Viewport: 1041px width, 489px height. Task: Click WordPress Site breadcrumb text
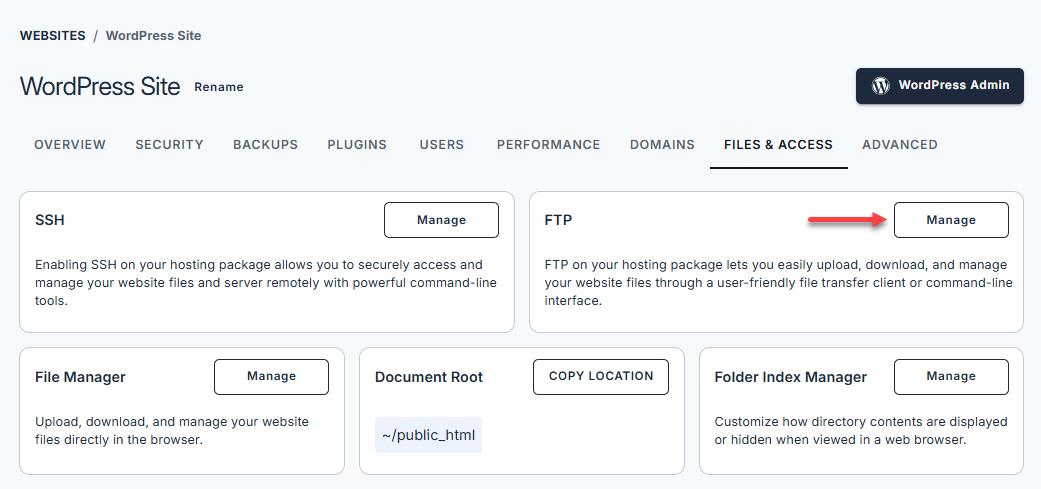[x=153, y=36]
